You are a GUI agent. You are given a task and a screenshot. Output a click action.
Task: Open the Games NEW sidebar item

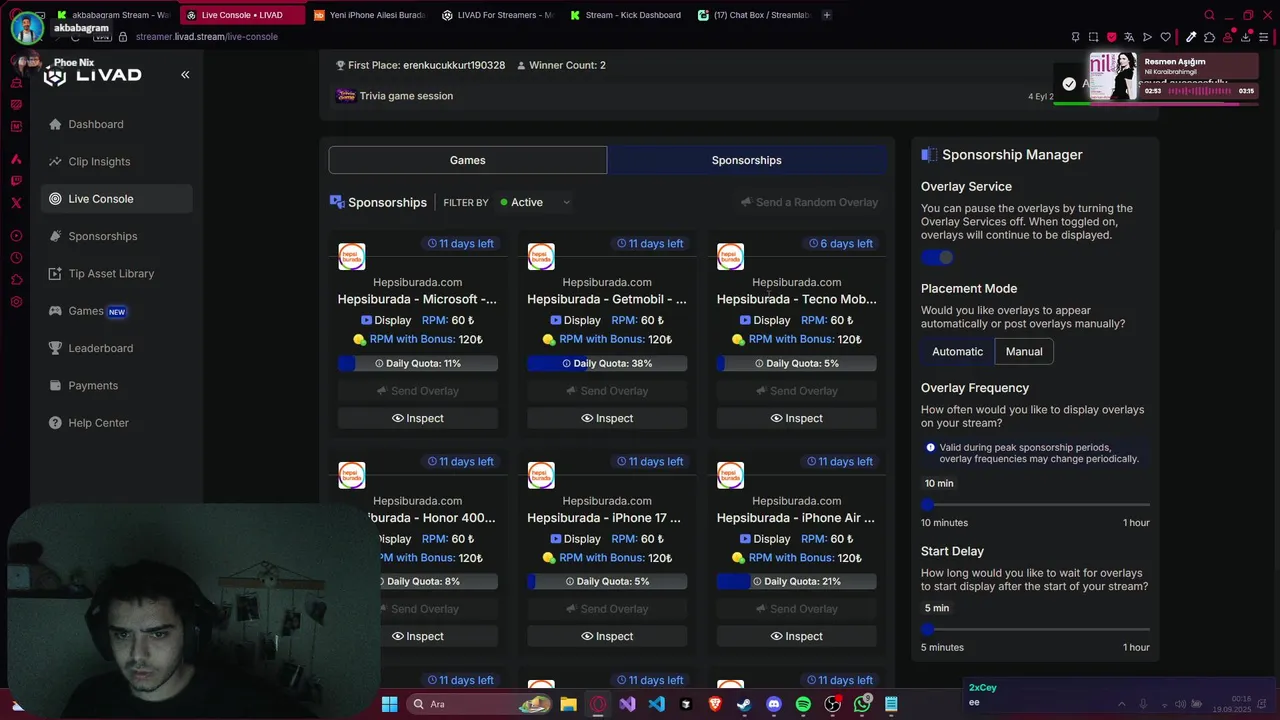coord(117,311)
